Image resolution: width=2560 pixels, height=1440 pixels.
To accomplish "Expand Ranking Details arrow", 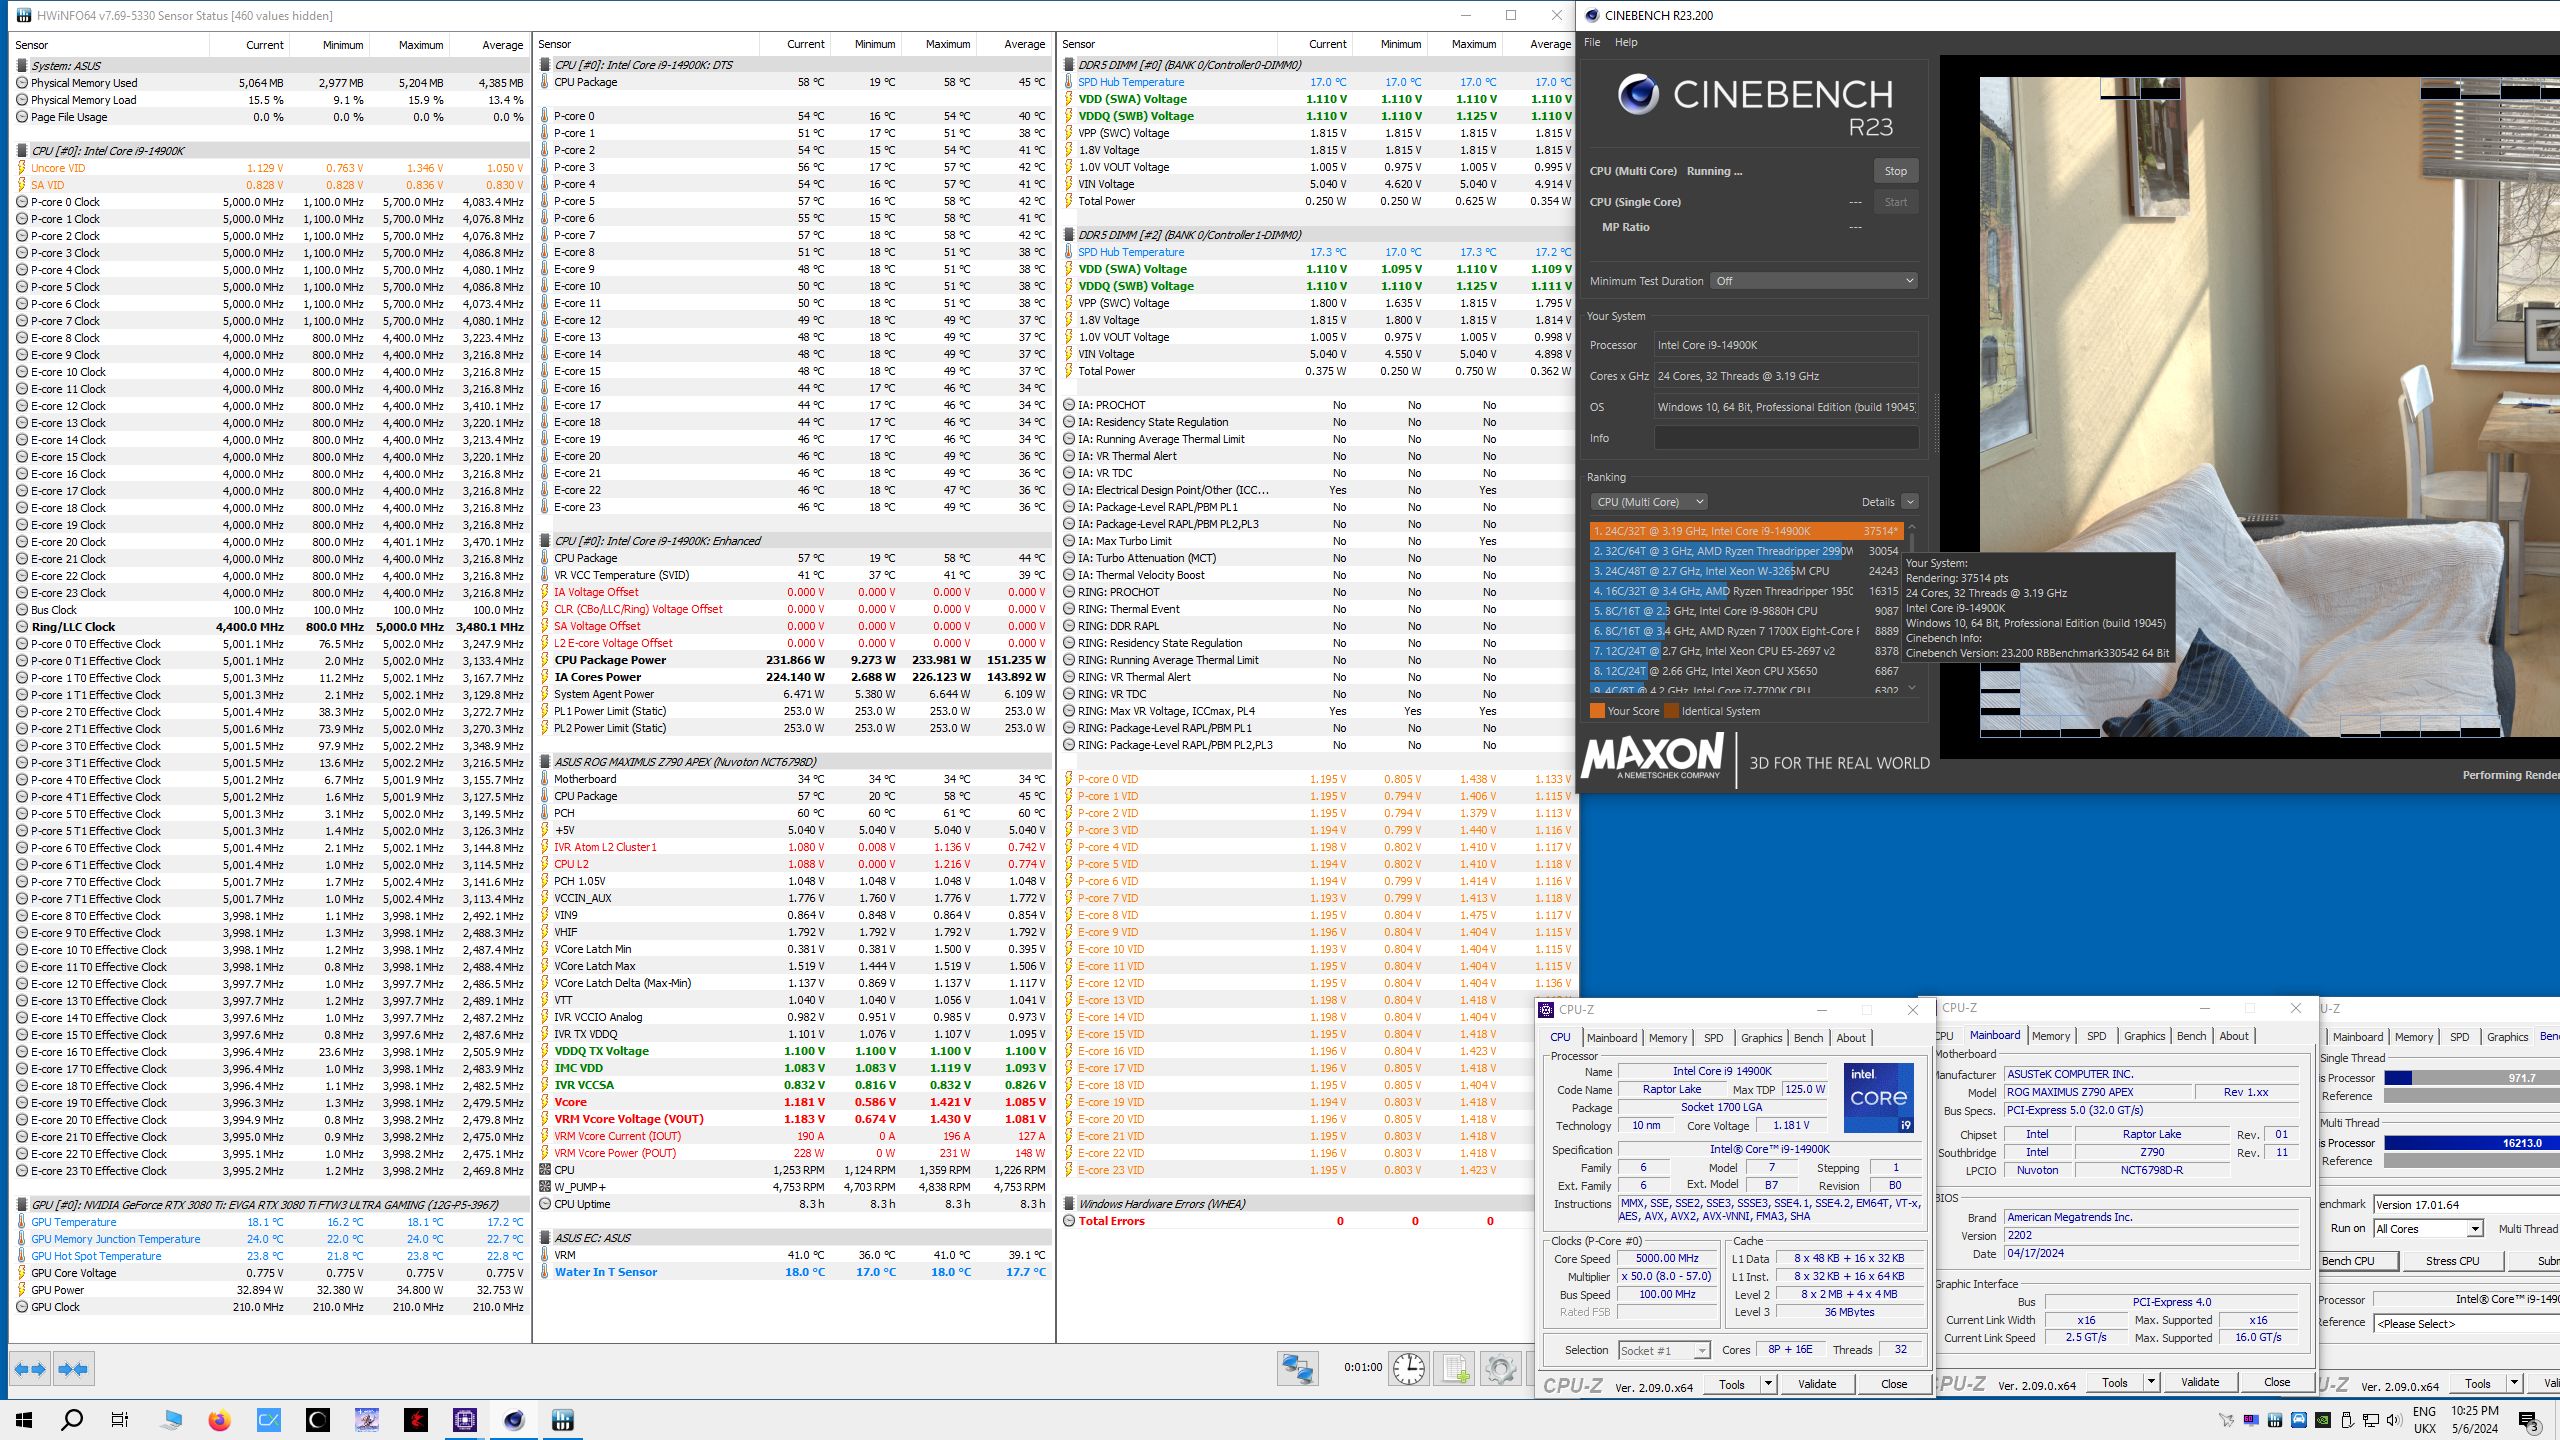I will tap(1910, 502).
